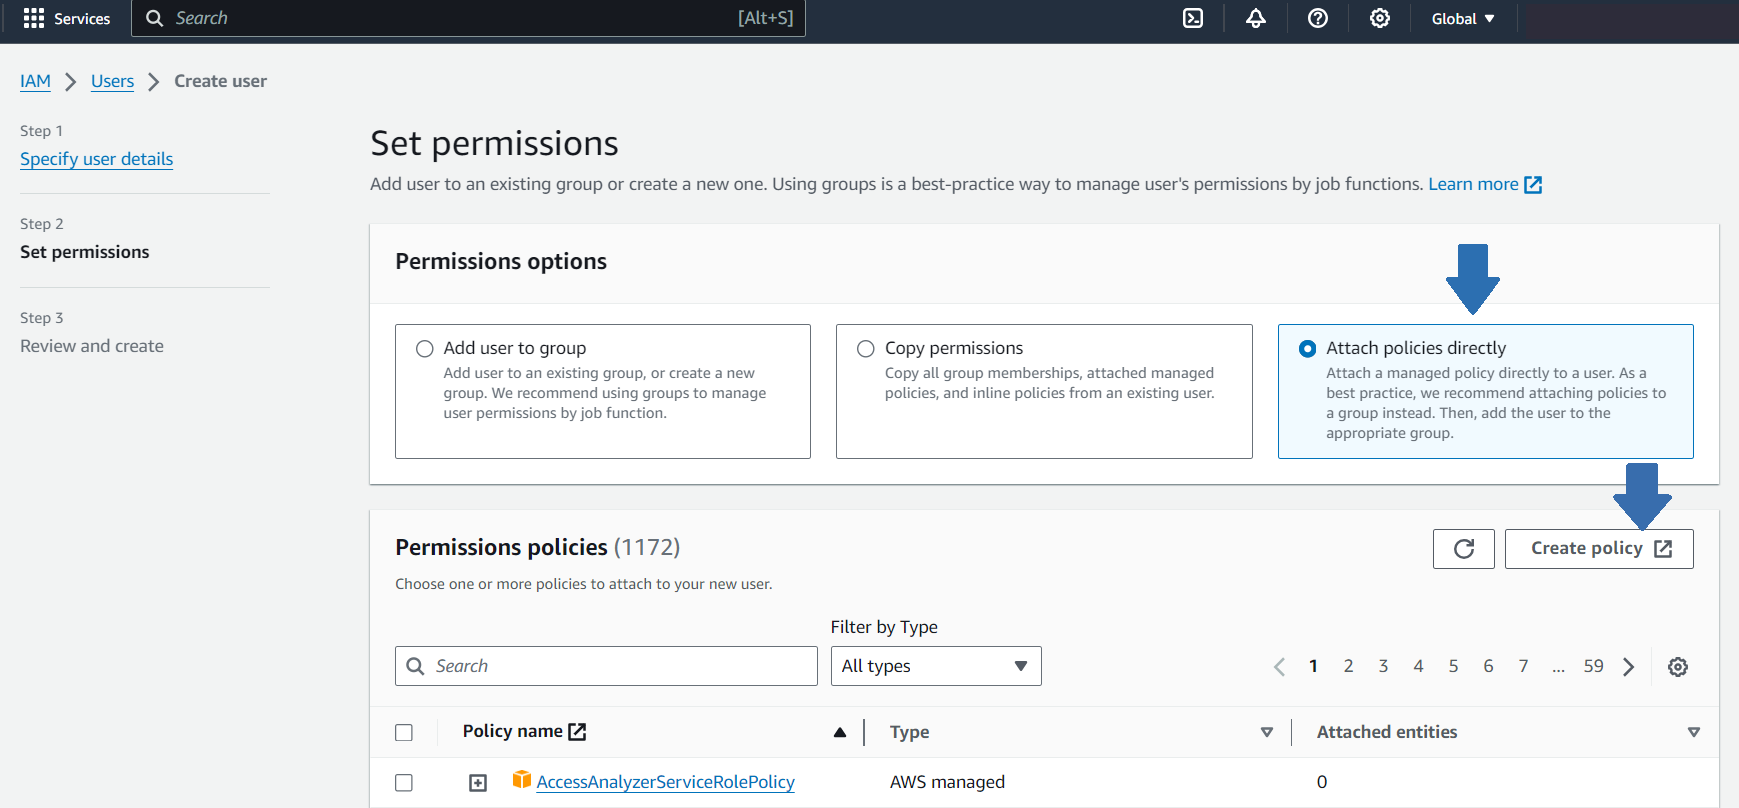Navigate to Users breadcrumb
The height and width of the screenshot is (808, 1739).
[112, 81]
